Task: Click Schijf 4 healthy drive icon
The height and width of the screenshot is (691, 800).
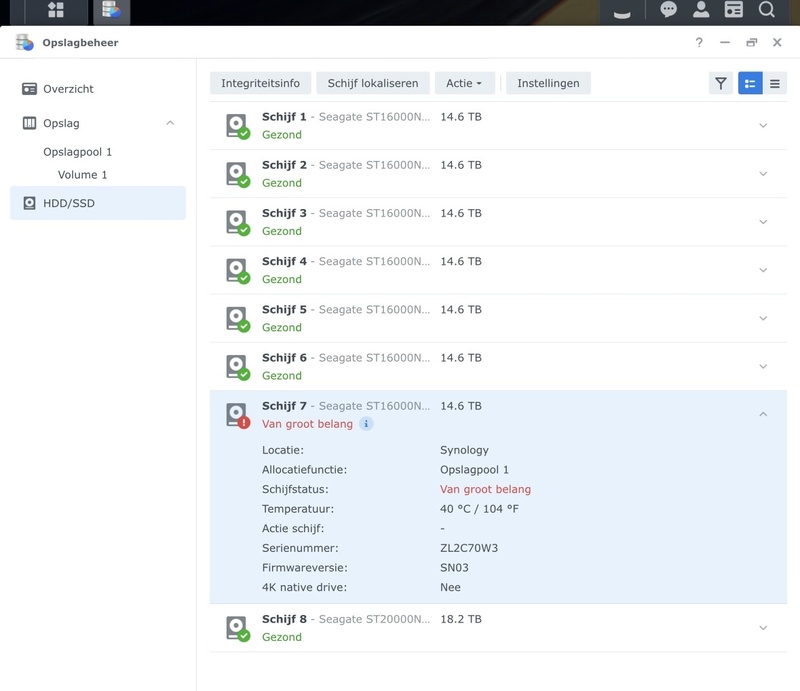Action: pyautogui.click(x=238, y=271)
